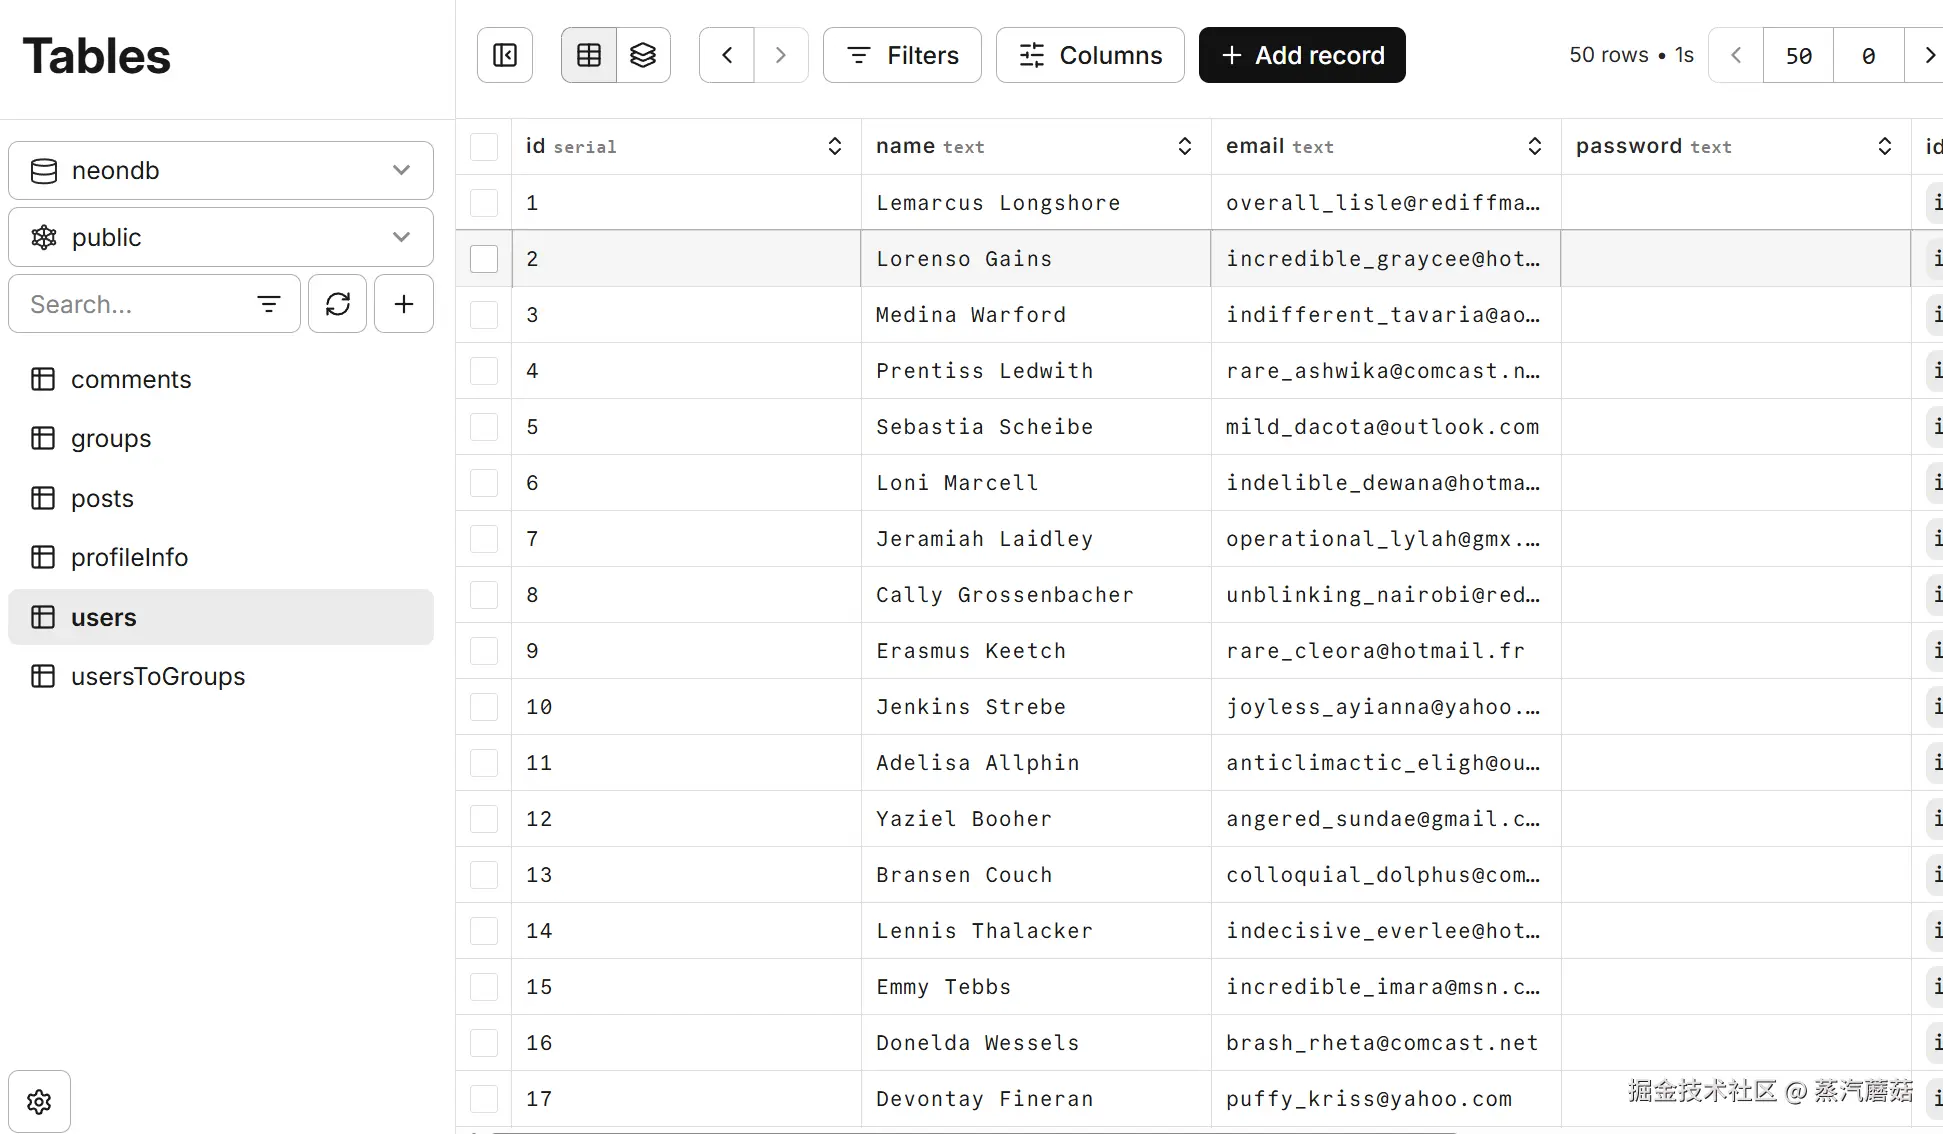Sort by the name column arrows

pyautogui.click(x=1184, y=147)
